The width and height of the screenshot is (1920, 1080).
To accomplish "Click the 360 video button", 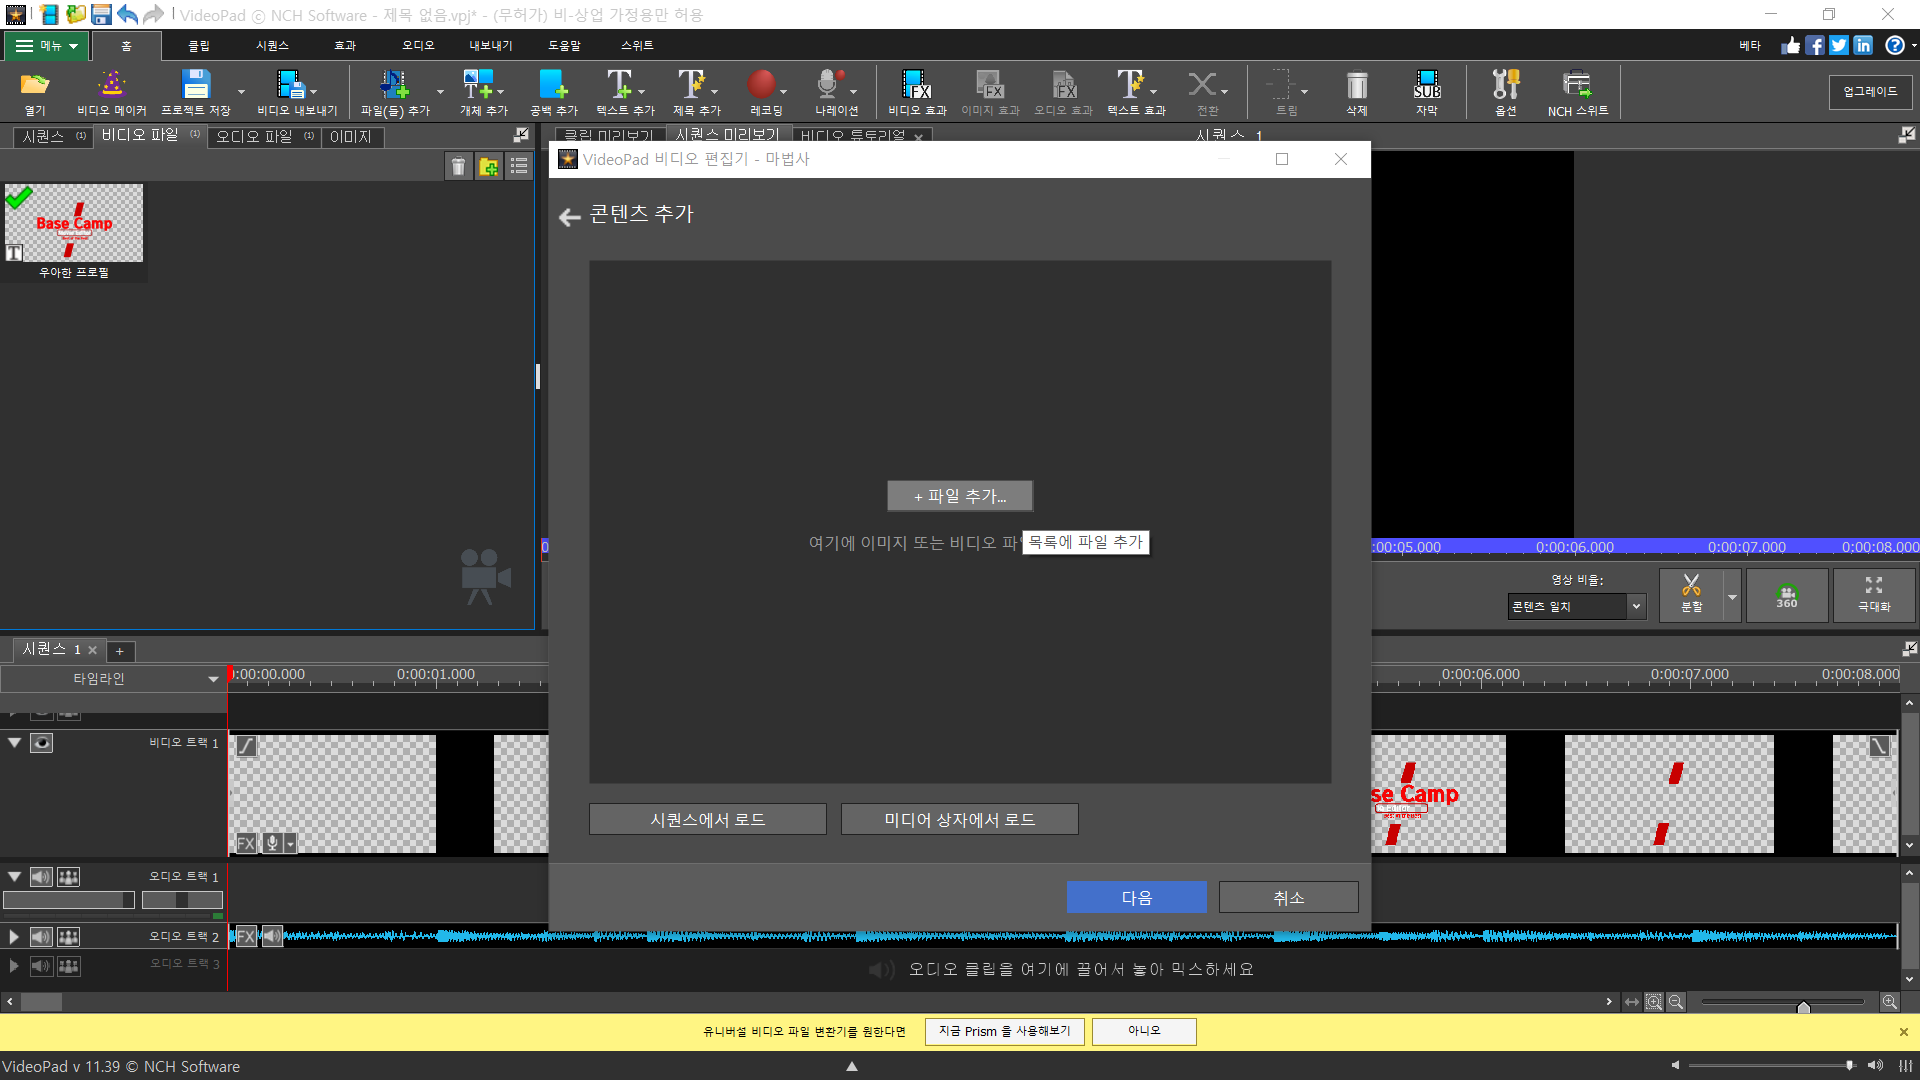I will [x=1787, y=596].
